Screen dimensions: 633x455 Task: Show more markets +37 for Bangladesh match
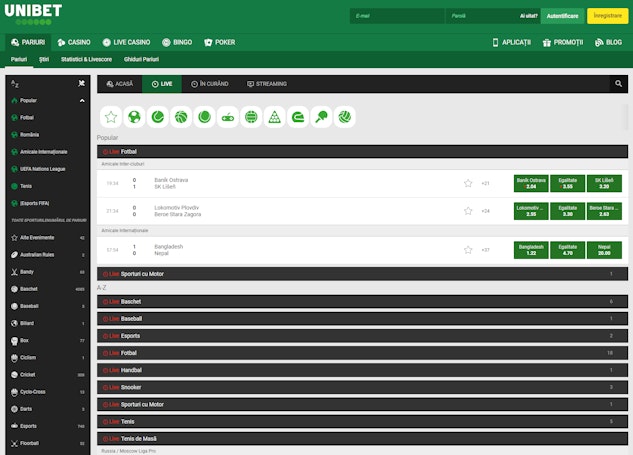click(x=485, y=250)
